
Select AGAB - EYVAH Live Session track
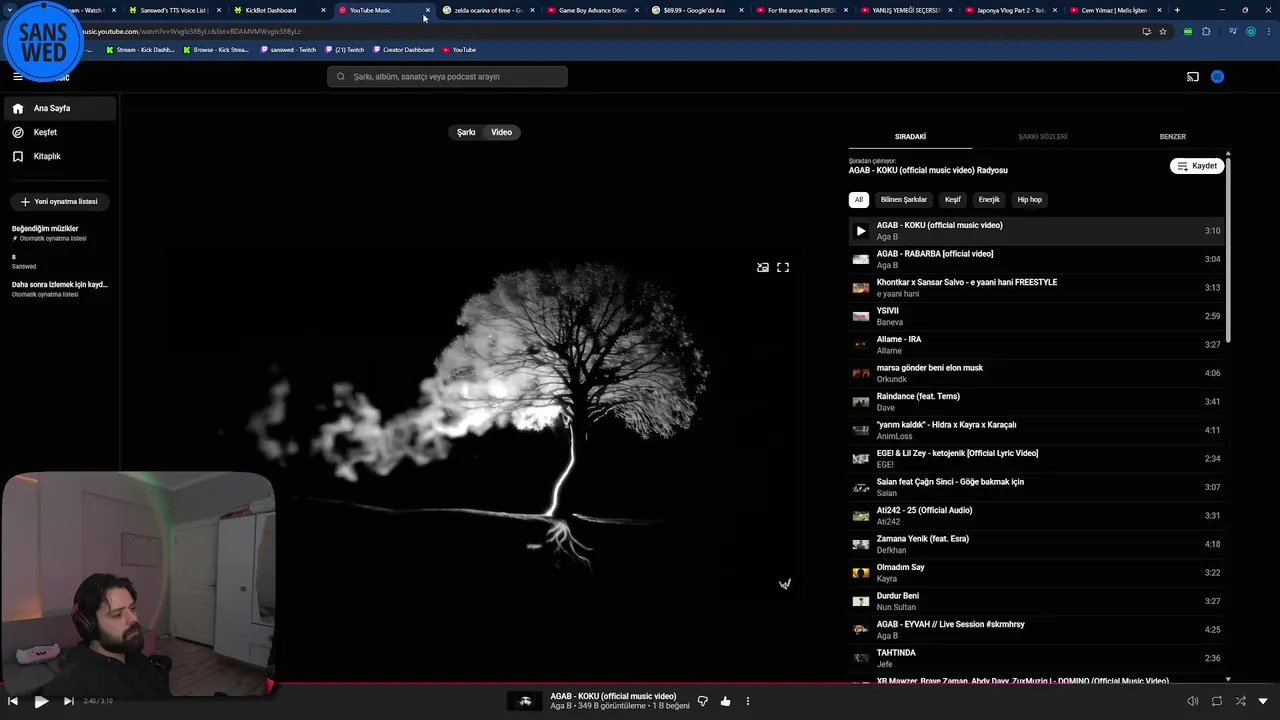(x=1036, y=630)
